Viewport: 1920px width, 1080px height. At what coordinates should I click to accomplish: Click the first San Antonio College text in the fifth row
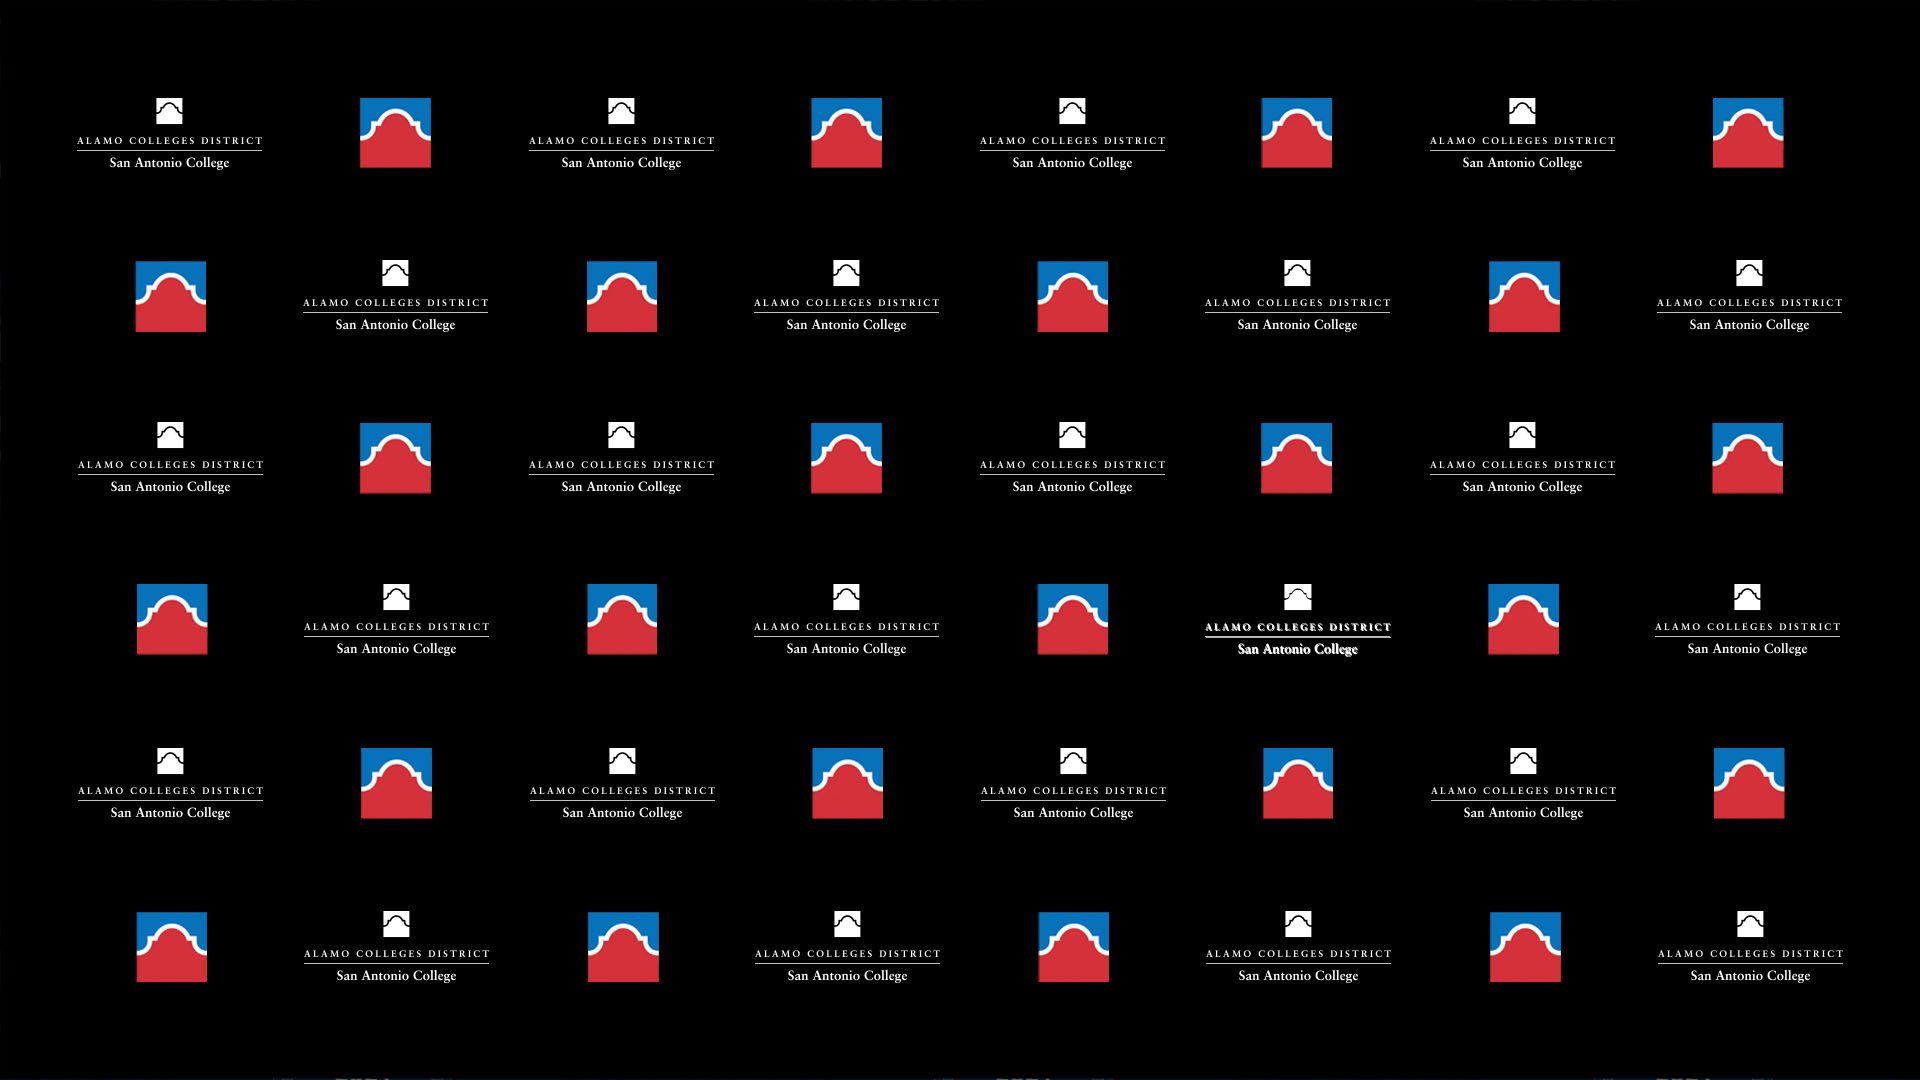(x=170, y=813)
